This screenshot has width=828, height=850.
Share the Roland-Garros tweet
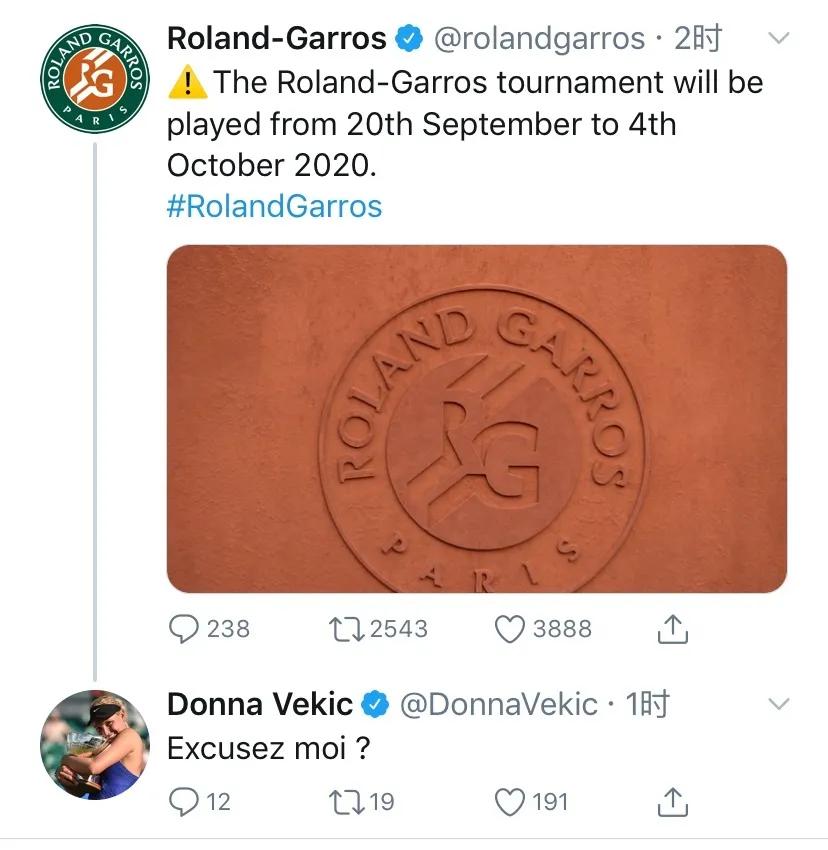pyautogui.click(x=672, y=628)
